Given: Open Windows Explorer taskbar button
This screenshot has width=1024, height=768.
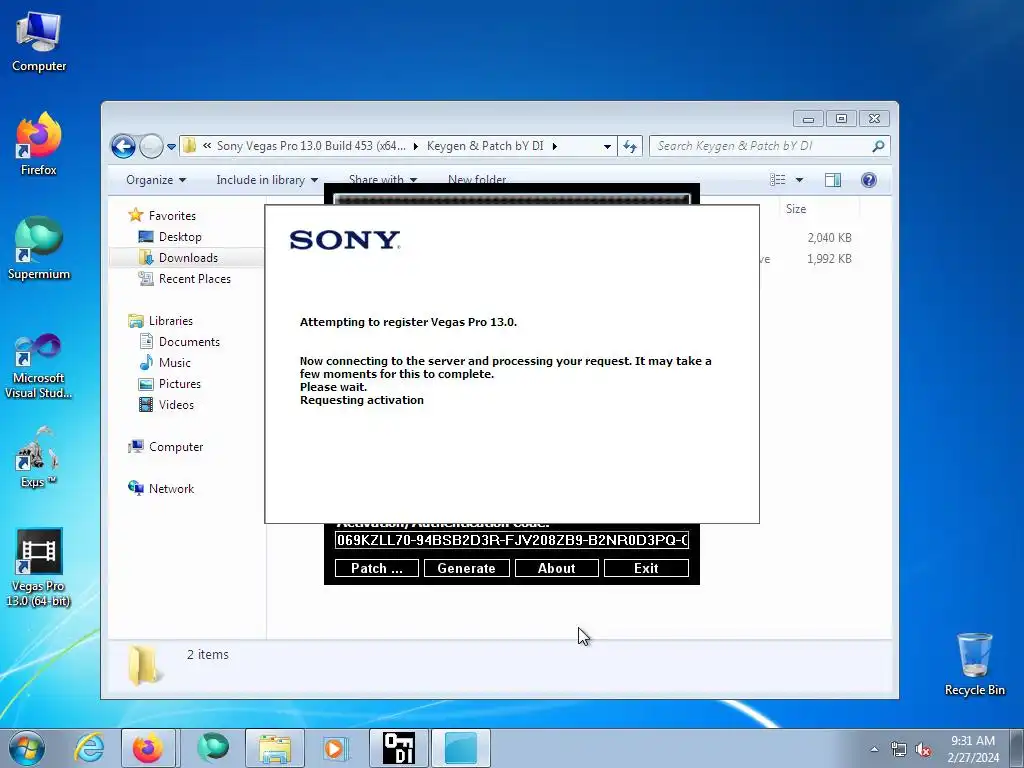Looking at the screenshot, I should [275, 748].
